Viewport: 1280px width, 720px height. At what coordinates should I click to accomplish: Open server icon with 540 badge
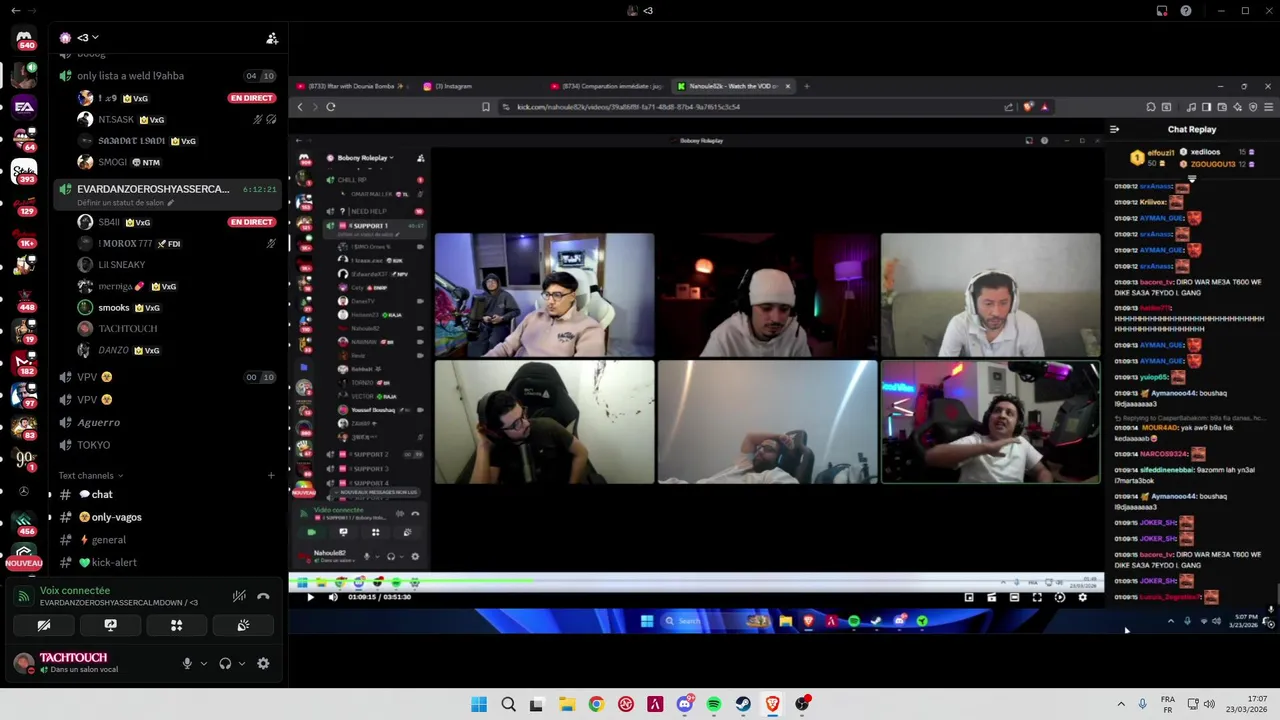(24, 40)
